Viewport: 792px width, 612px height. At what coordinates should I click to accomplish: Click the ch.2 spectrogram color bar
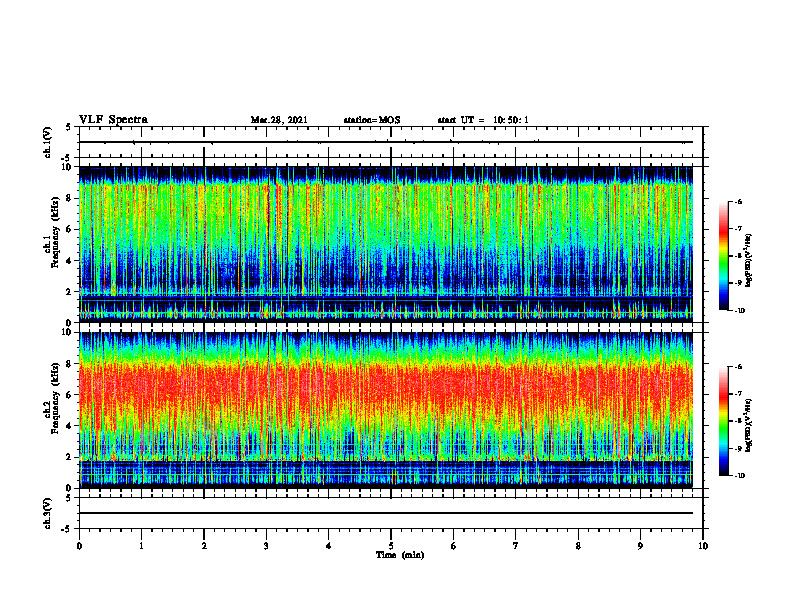[x=724, y=421]
